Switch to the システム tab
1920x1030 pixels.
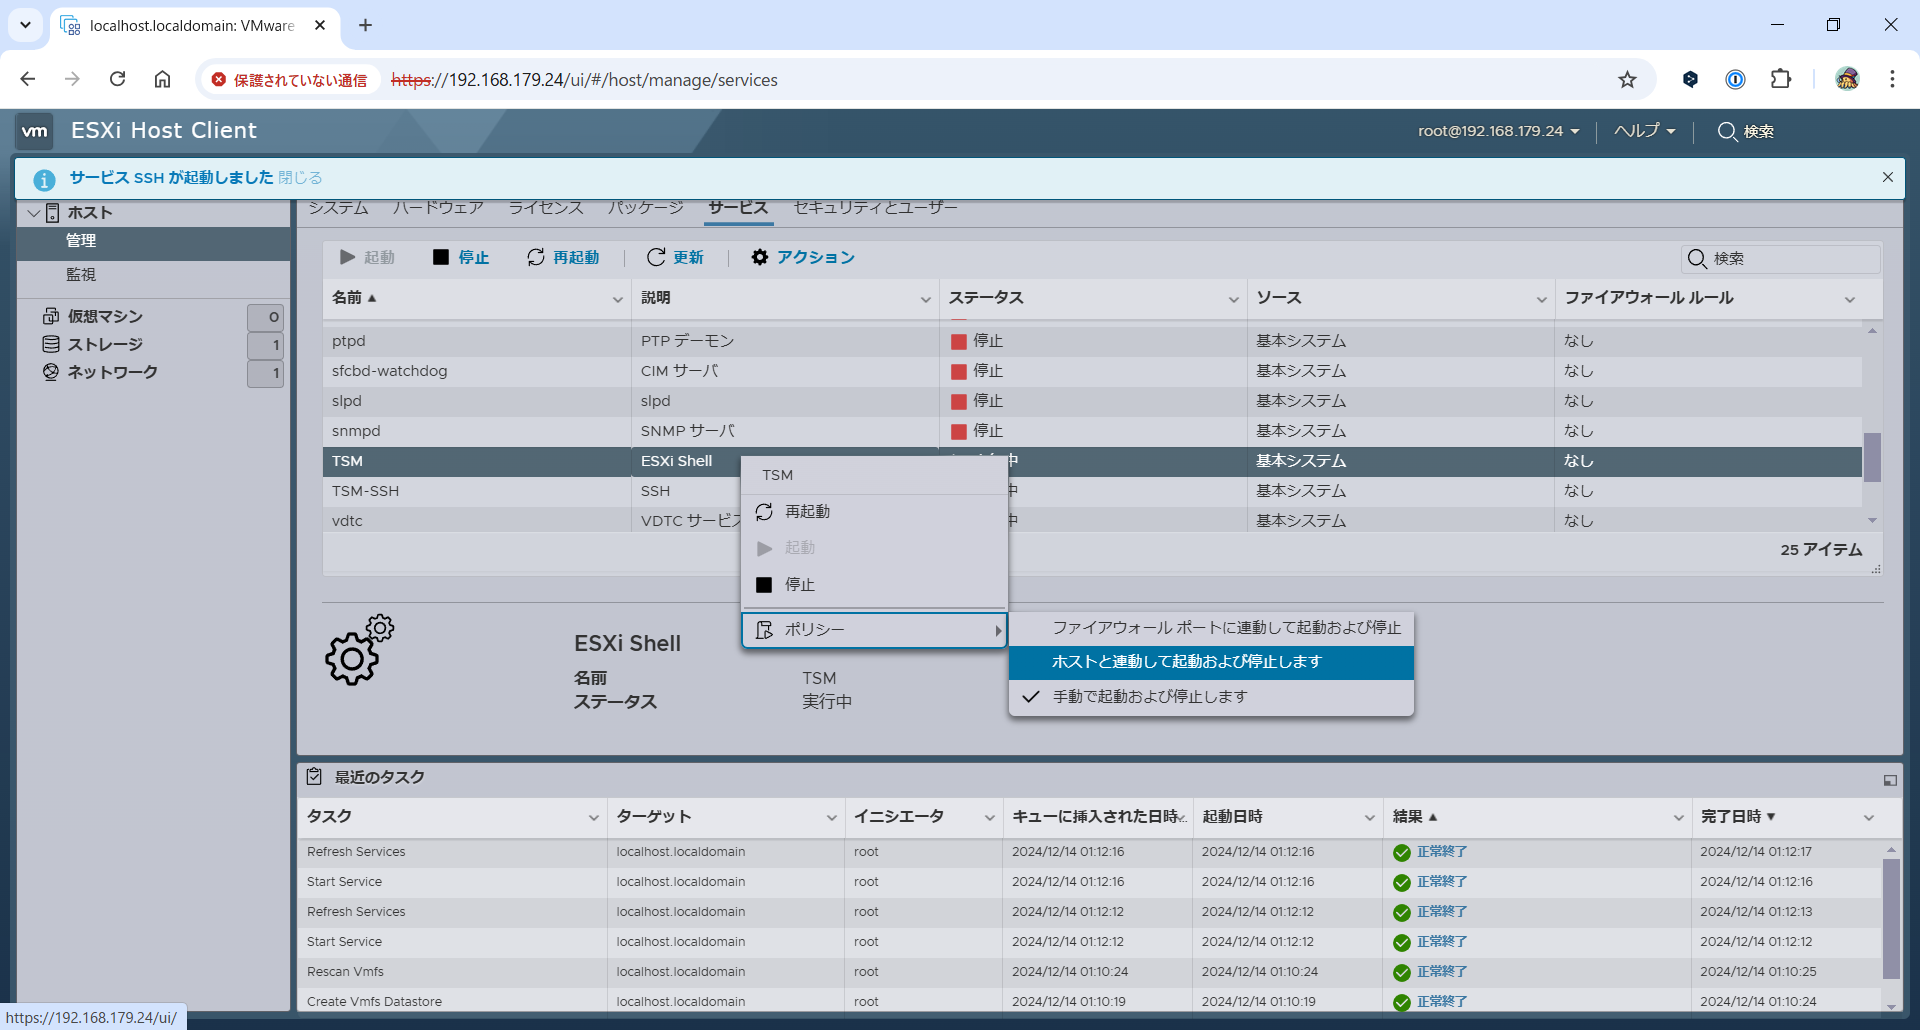[x=338, y=207]
